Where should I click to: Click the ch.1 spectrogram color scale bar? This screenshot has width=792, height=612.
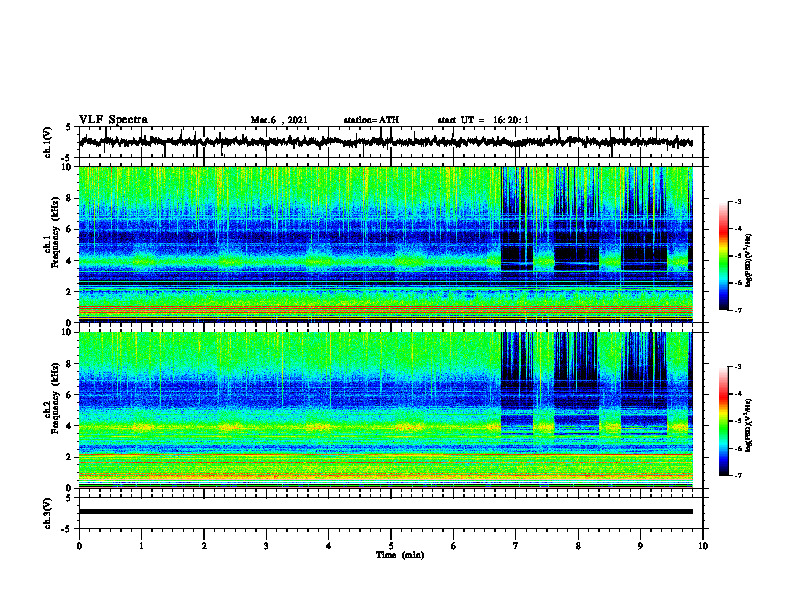(724, 256)
